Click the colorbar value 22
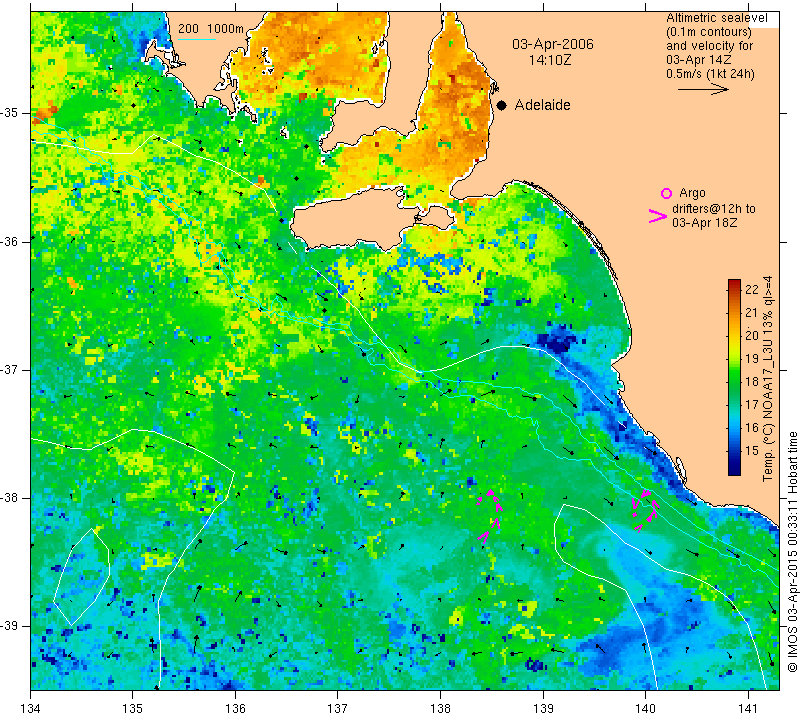 pos(752,289)
